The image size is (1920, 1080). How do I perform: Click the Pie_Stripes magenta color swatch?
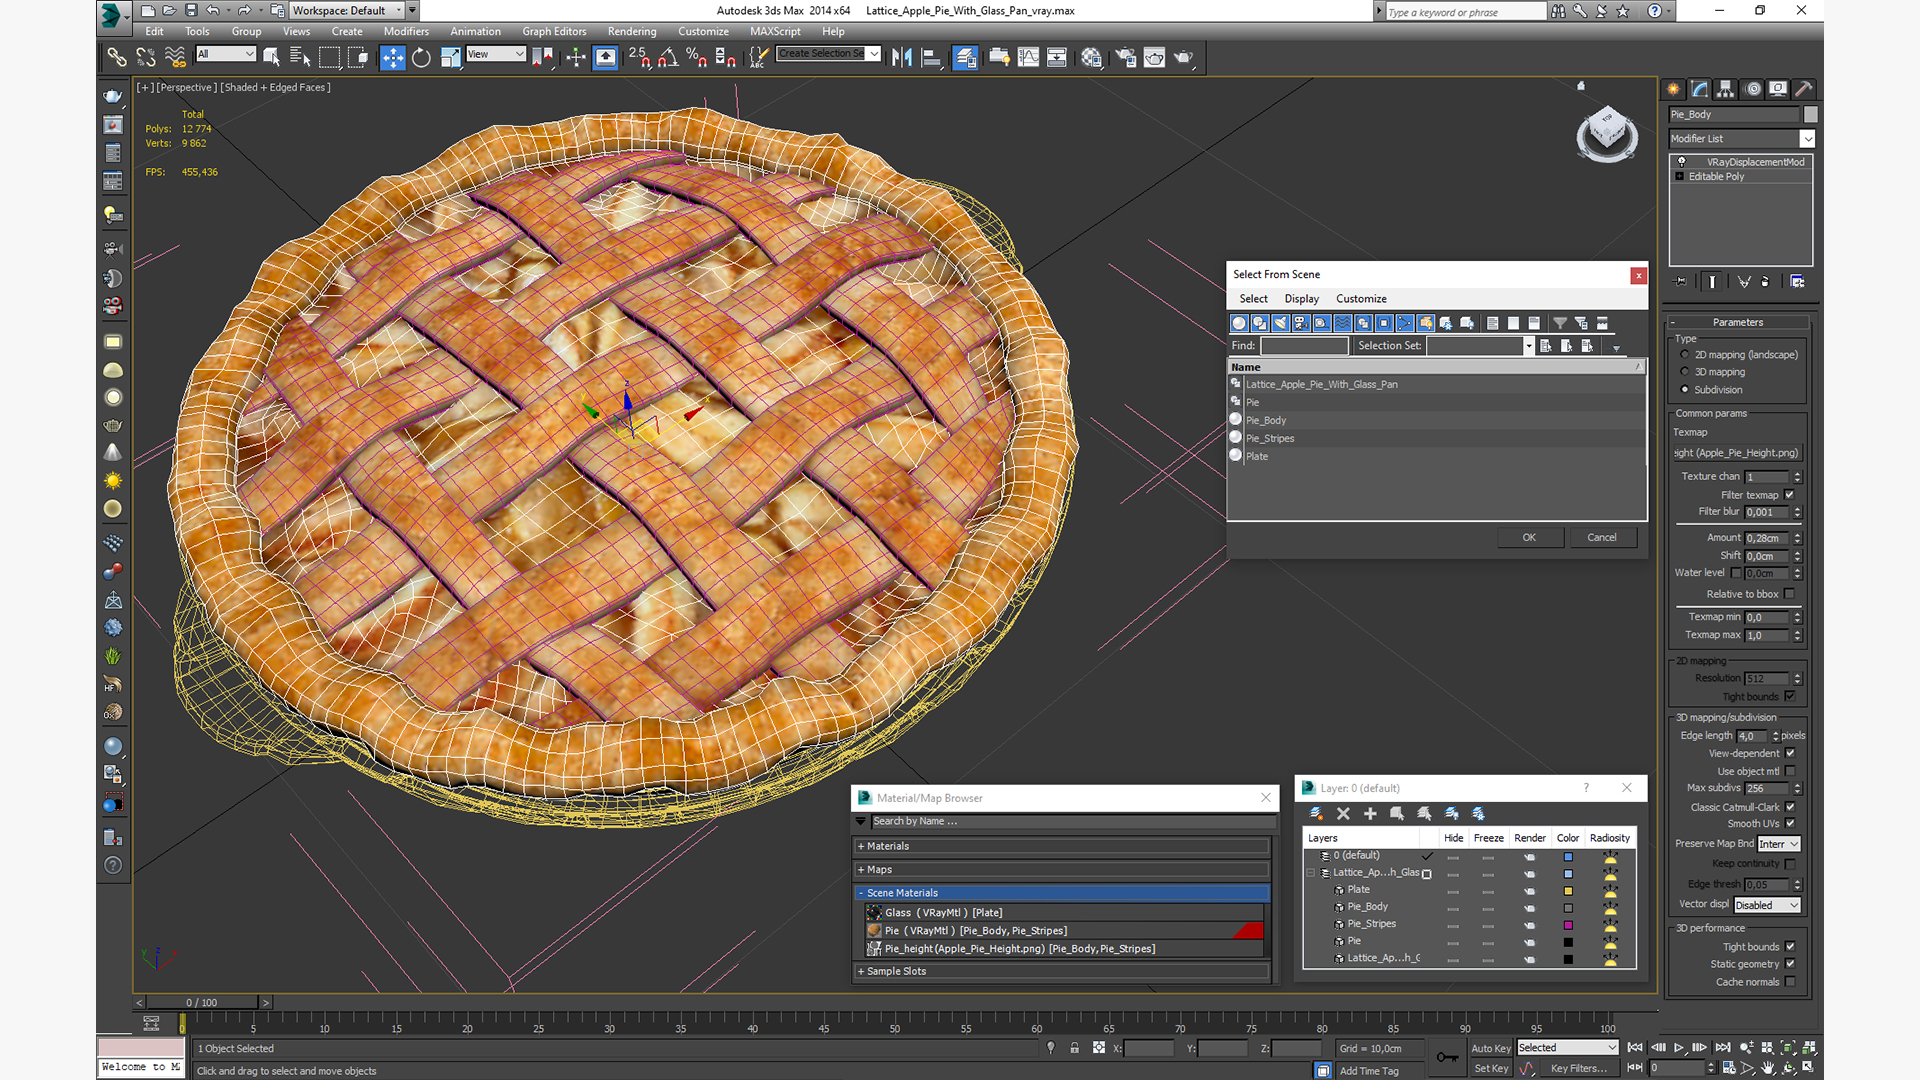1568,925
